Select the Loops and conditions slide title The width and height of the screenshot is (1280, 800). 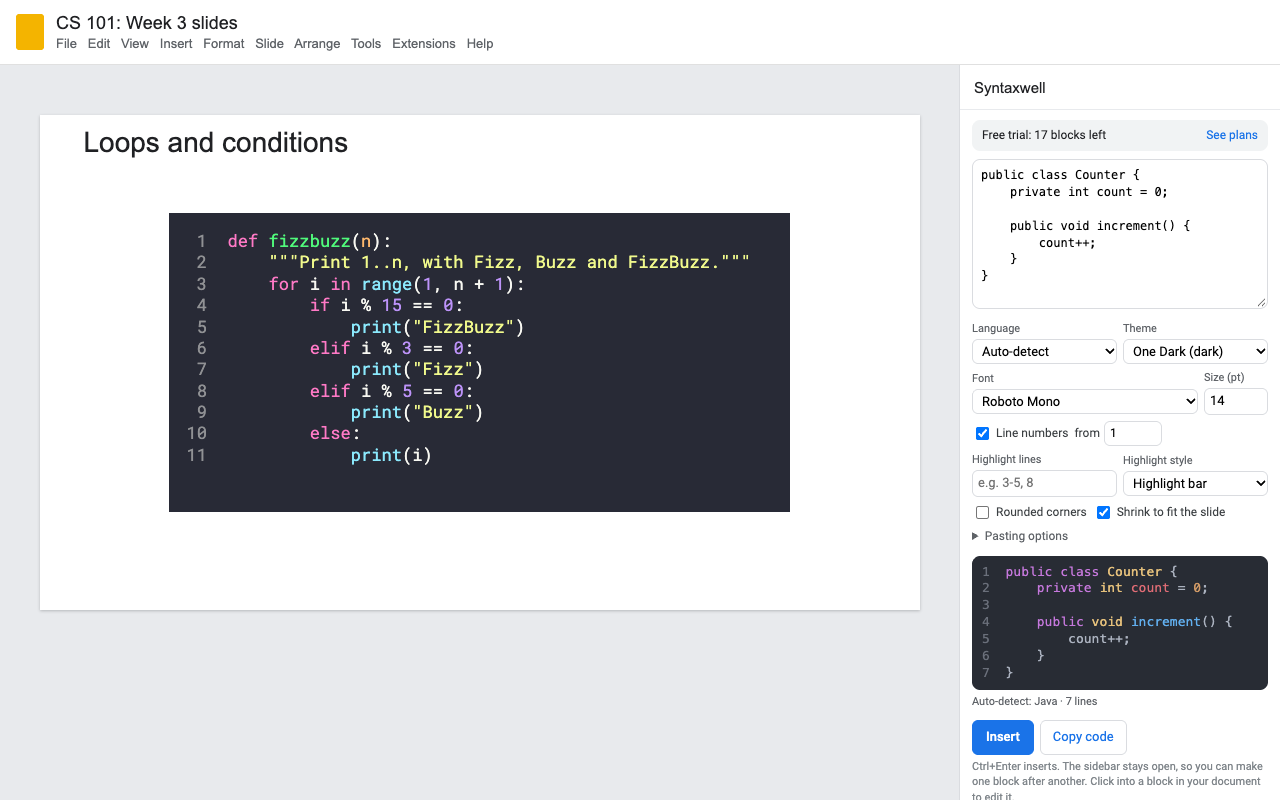[216, 143]
